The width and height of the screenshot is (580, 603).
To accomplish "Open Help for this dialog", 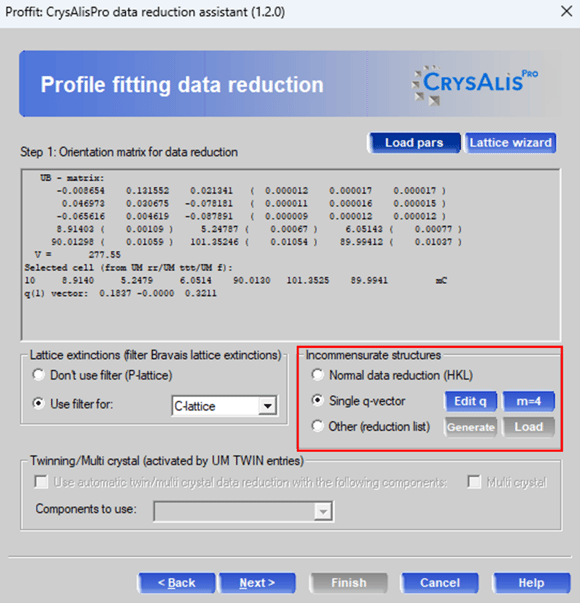I will click(531, 583).
